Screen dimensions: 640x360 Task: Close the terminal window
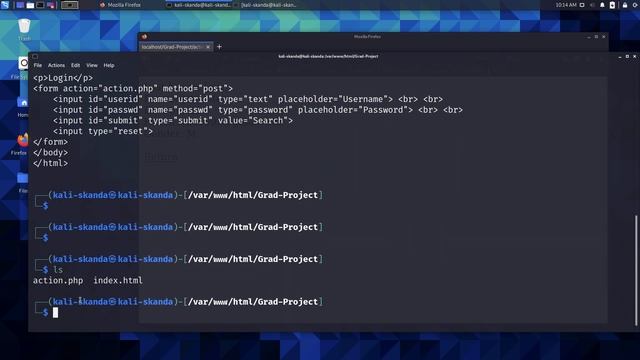tap(635, 56)
